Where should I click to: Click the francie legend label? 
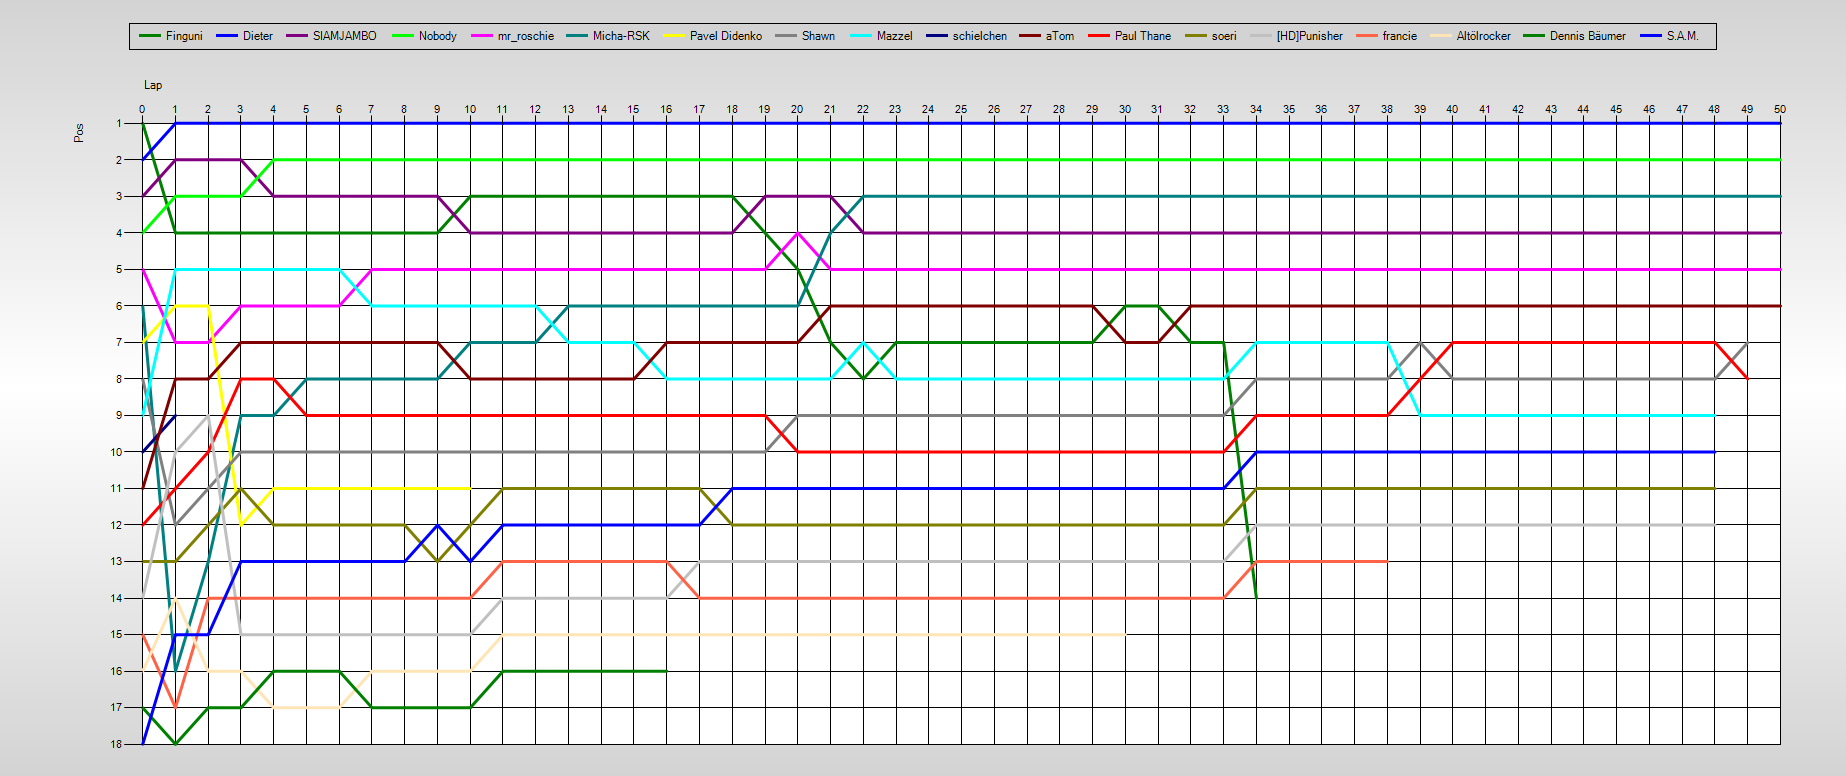[1399, 36]
